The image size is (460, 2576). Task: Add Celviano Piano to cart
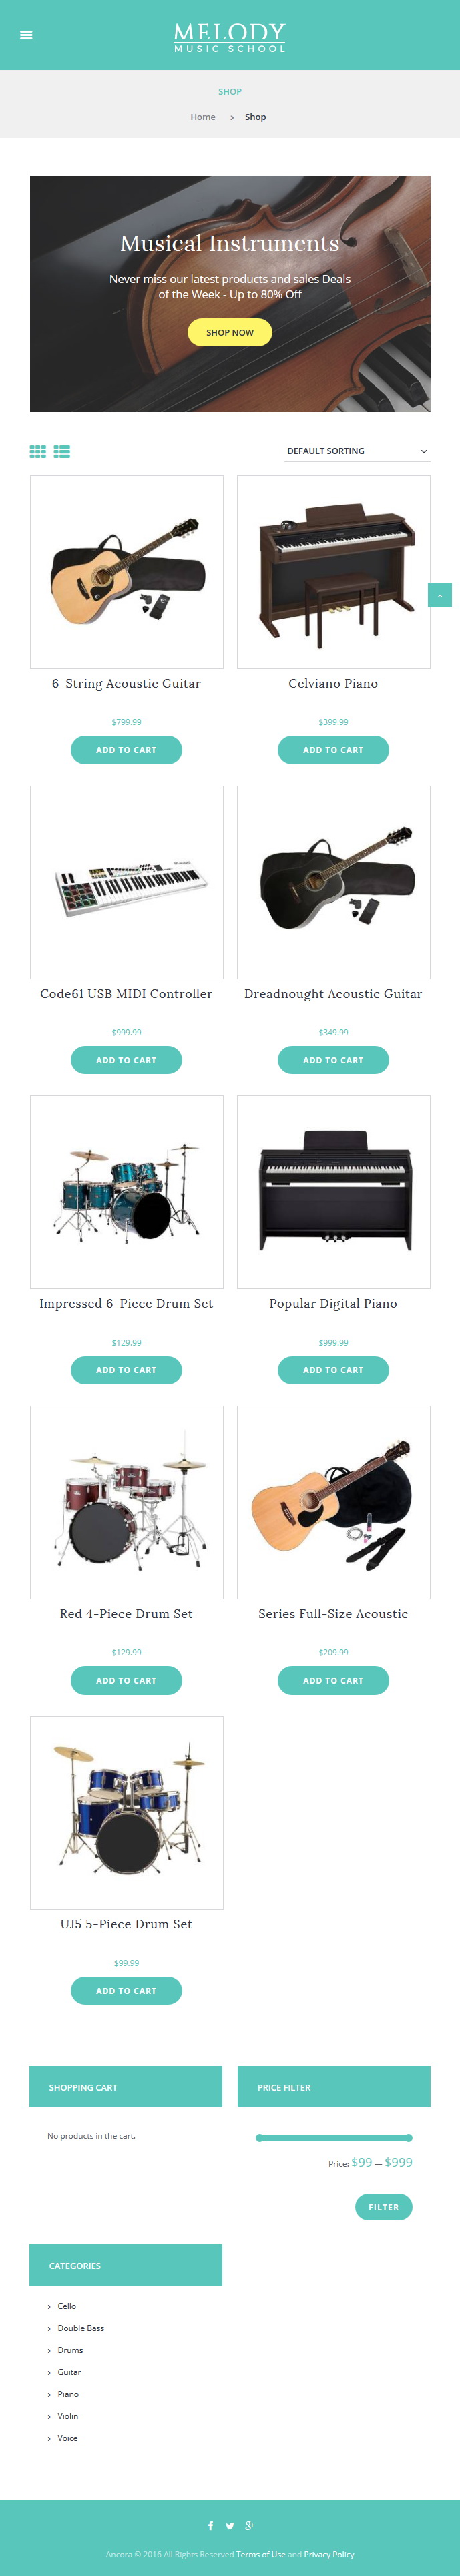click(333, 749)
